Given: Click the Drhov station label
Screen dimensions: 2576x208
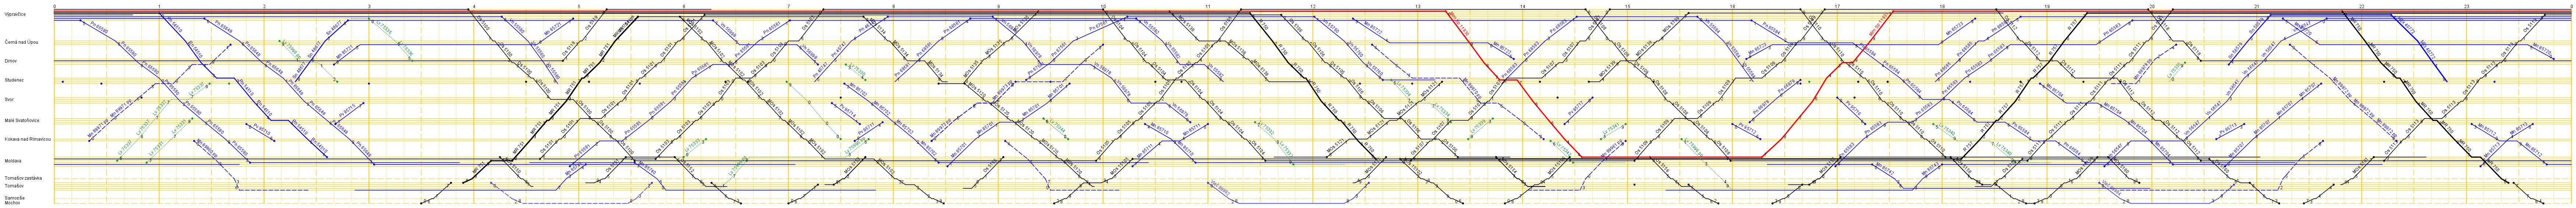Looking at the screenshot, I should (x=11, y=61).
